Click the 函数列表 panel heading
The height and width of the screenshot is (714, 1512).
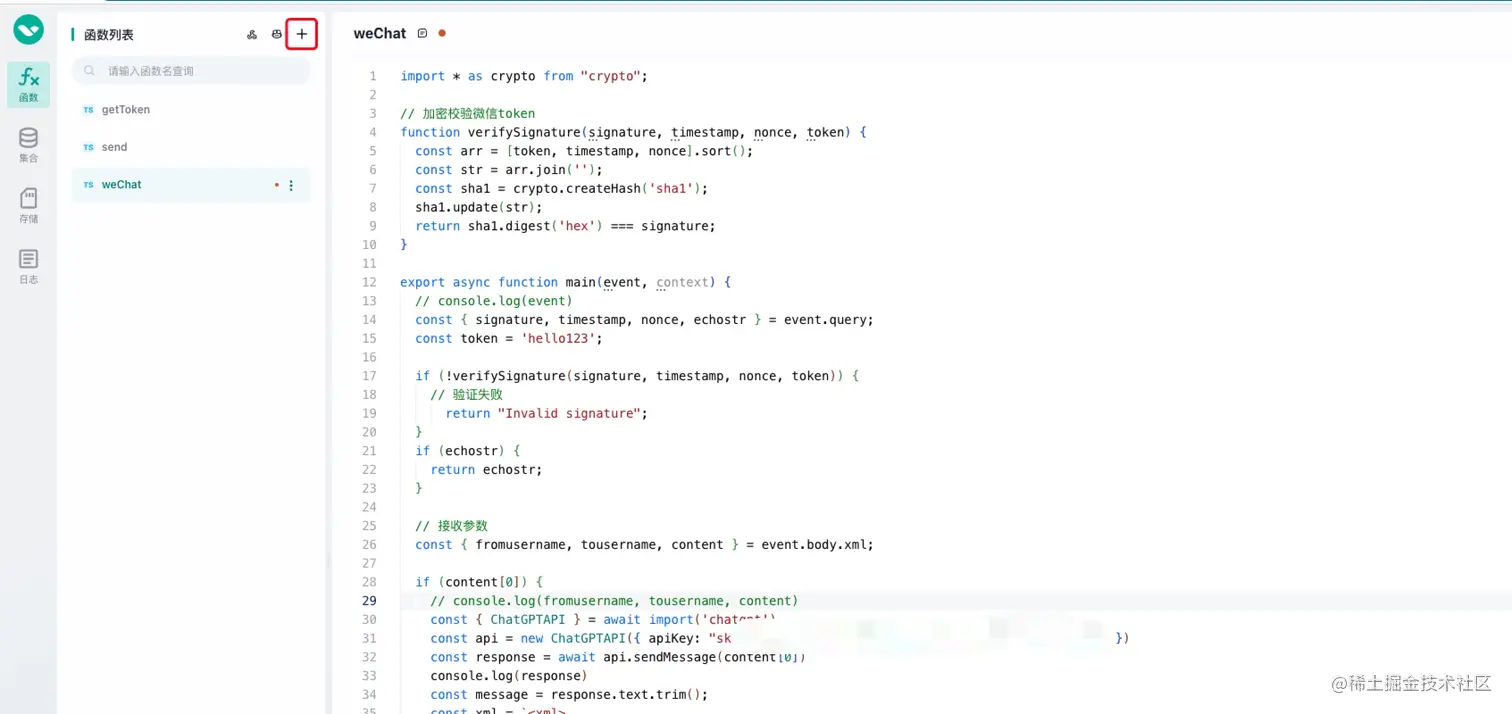[x=108, y=35]
